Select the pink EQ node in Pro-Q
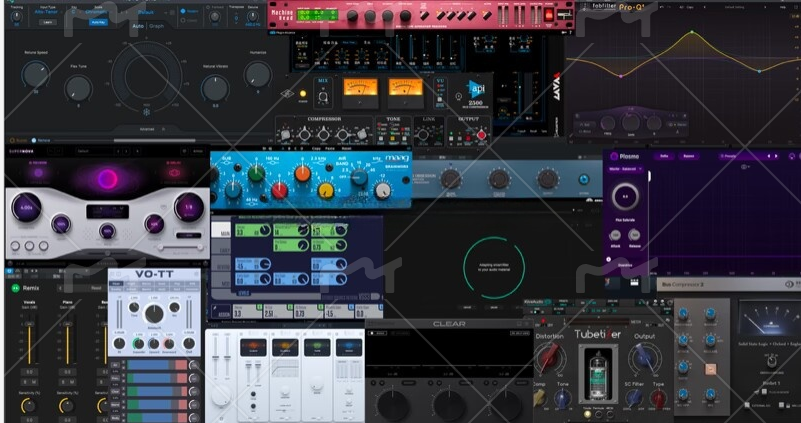 click(x=621, y=76)
